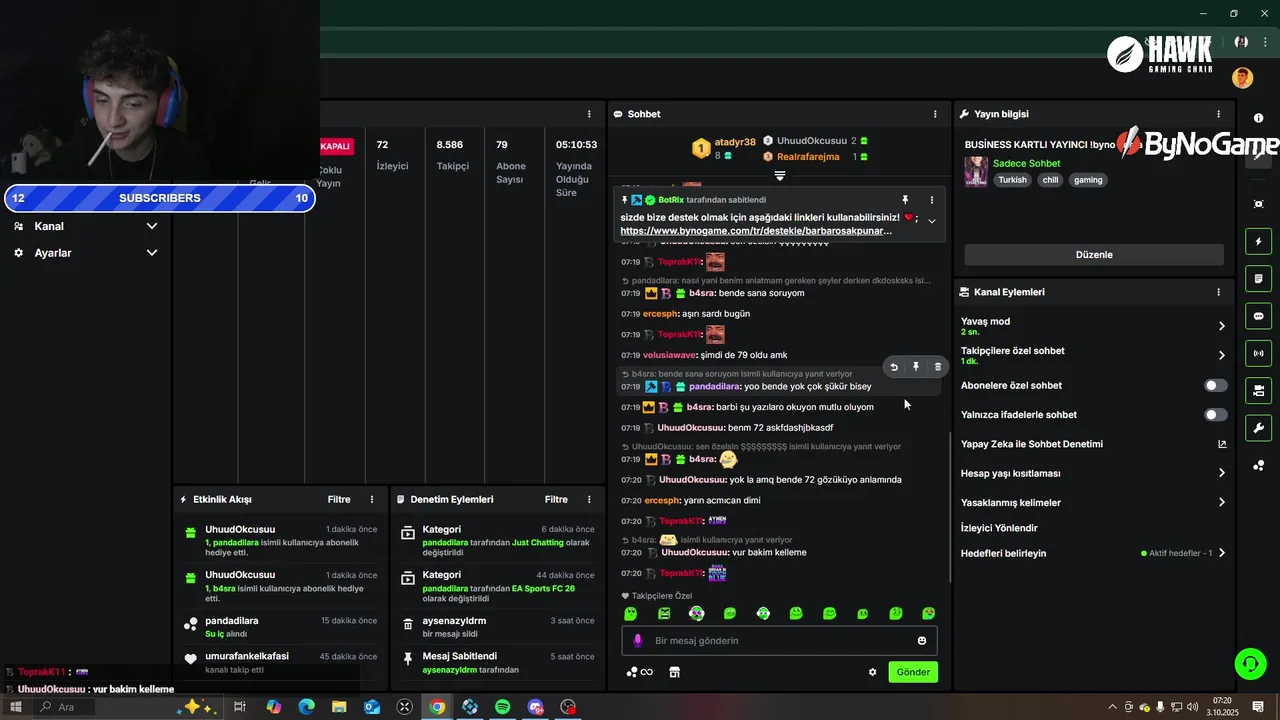Toggle Yalnızca ifadelerle sohbet switch

pyautogui.click(x=1215, y=414)
